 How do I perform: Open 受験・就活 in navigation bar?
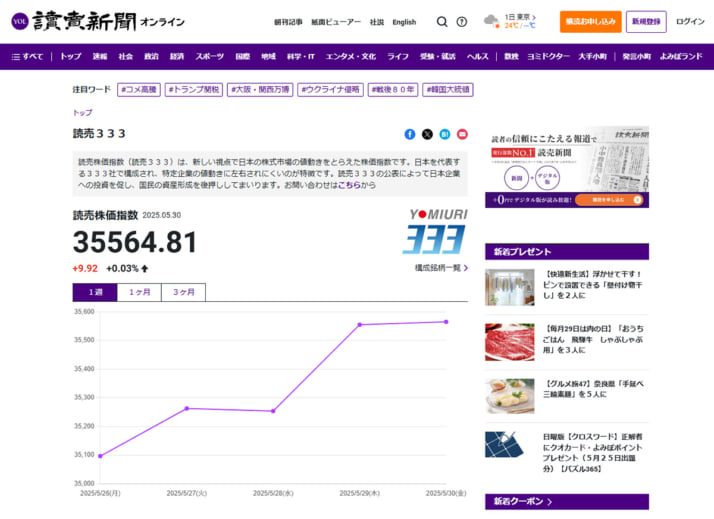click(438, 56)
